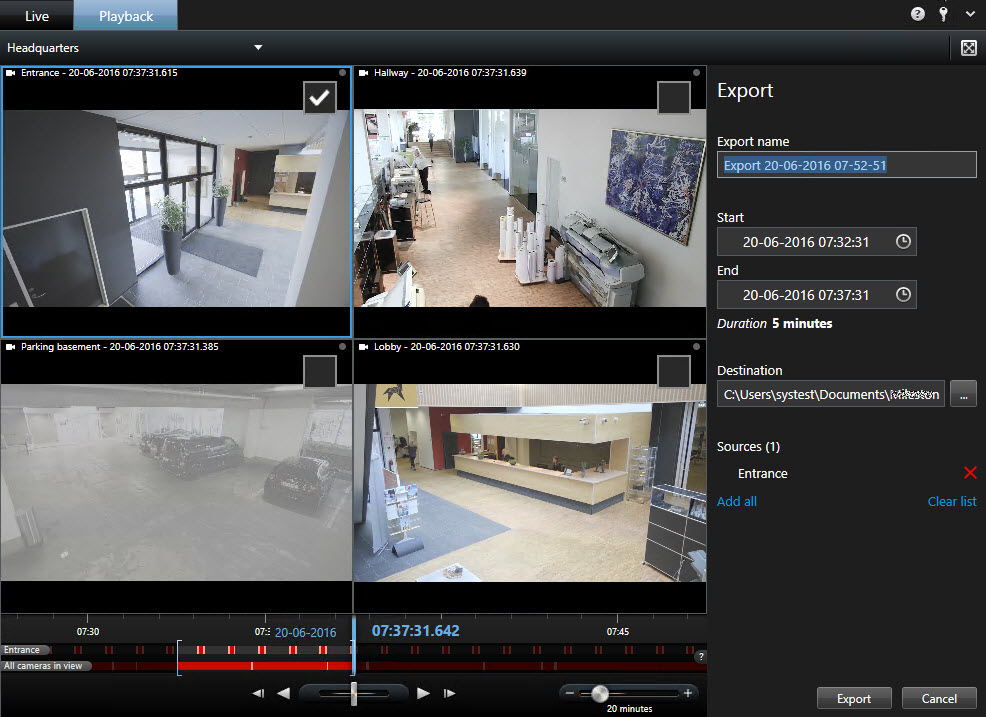Click the key login icon
The height and width of the screenshot is (717, 986).
pyautogui.click(x=943, y=14)
